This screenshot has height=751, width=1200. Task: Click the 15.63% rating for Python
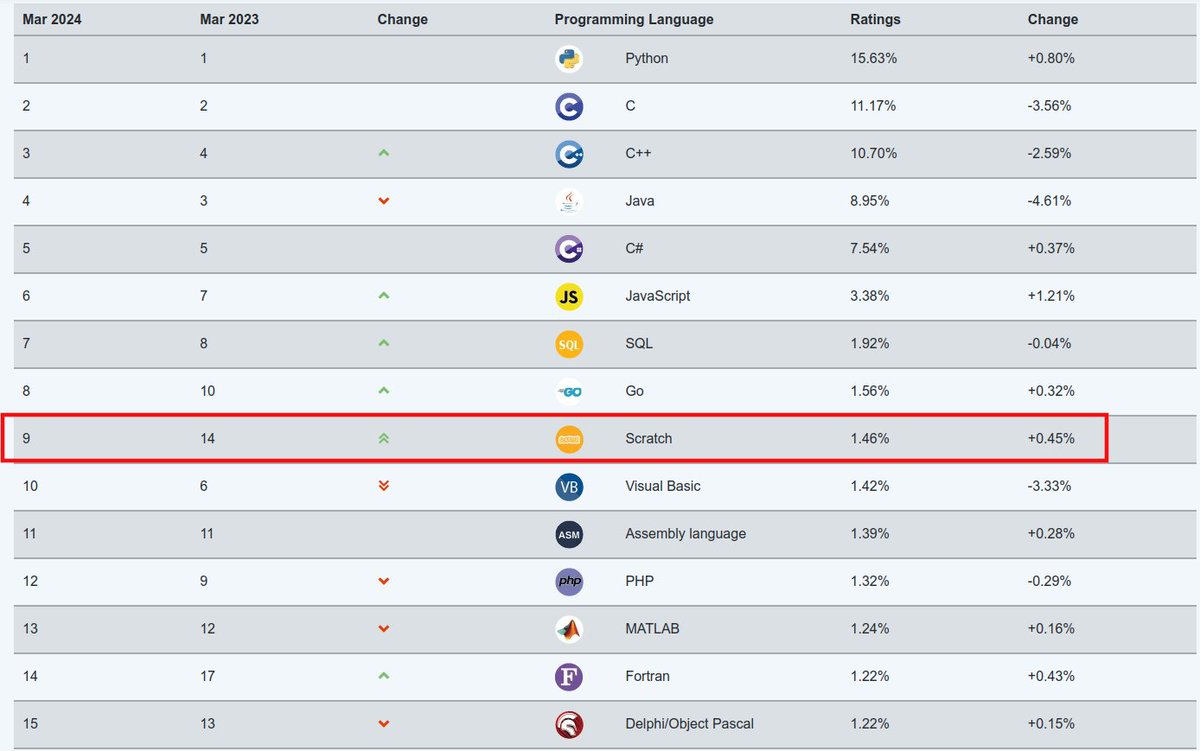click(874, 59)
